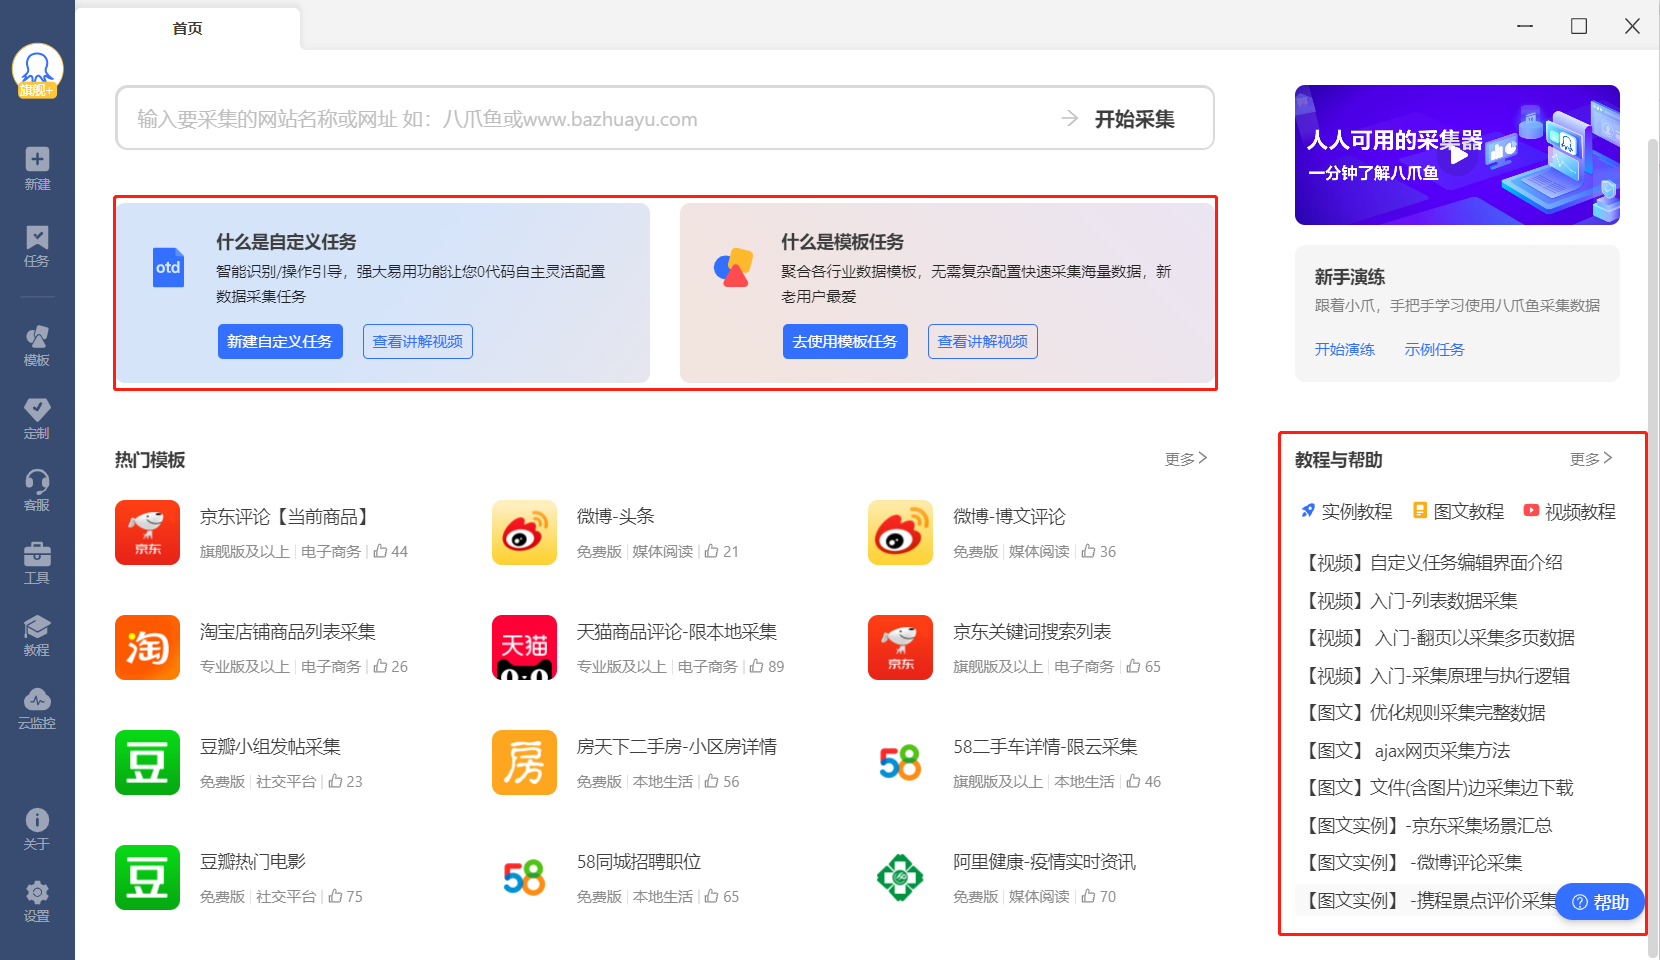Expand 更多 next to 热门模板

pyautogui.click(x=1185, y=459)
